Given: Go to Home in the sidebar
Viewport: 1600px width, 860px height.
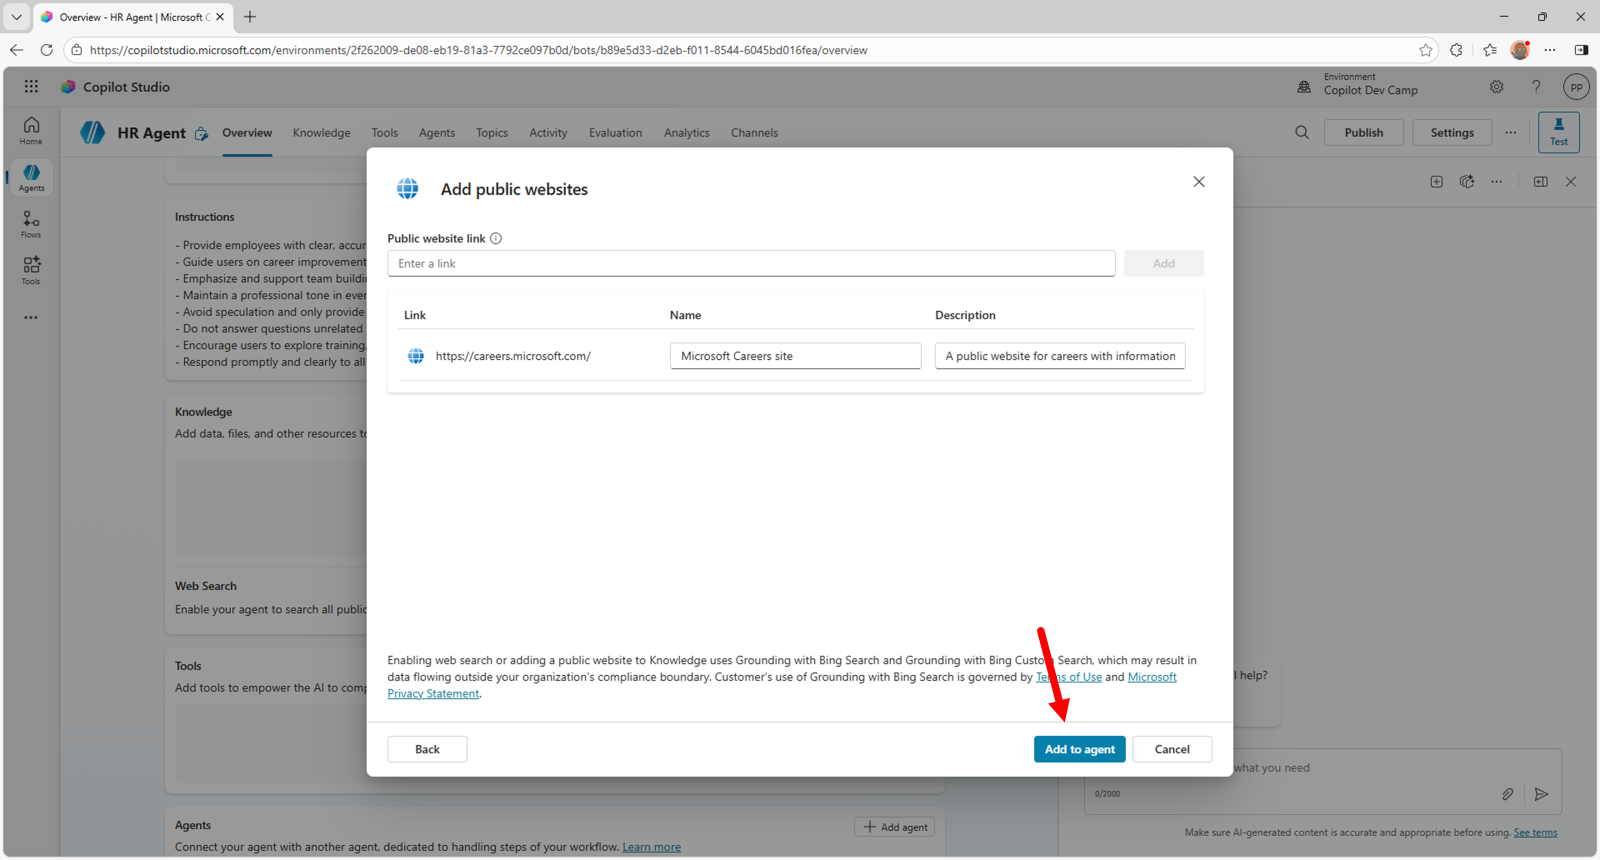Looking at the screenshot, I should click(31, 131).
